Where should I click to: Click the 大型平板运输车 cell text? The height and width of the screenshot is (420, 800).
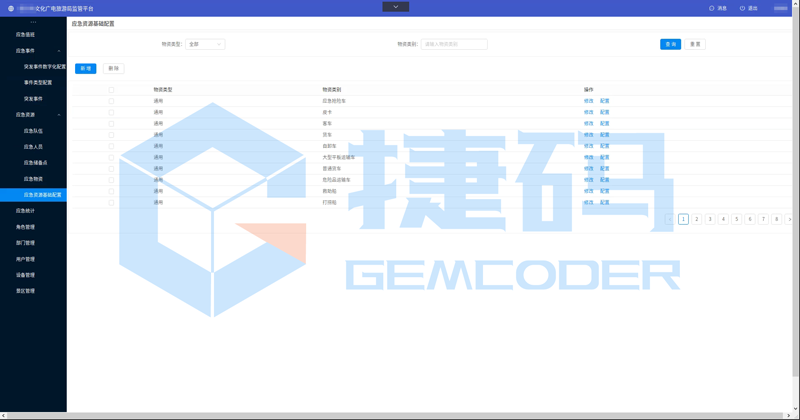[x=339, y=157]
